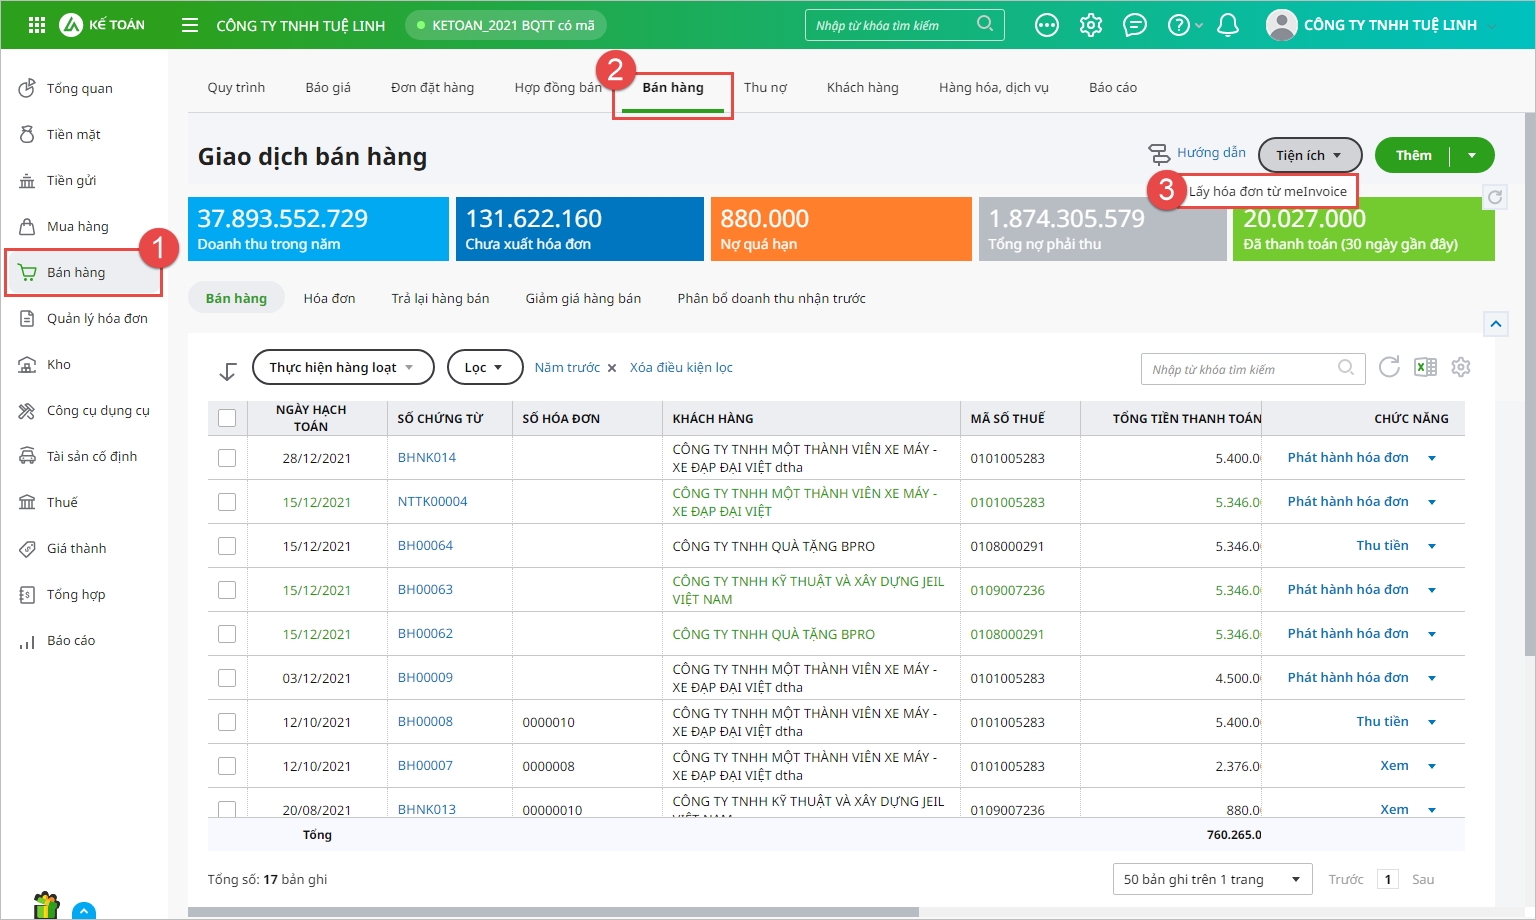1536x920 pixels.
Task: Open the settings gear in header
Action: pyautogui.click(x=1091, y=25)
